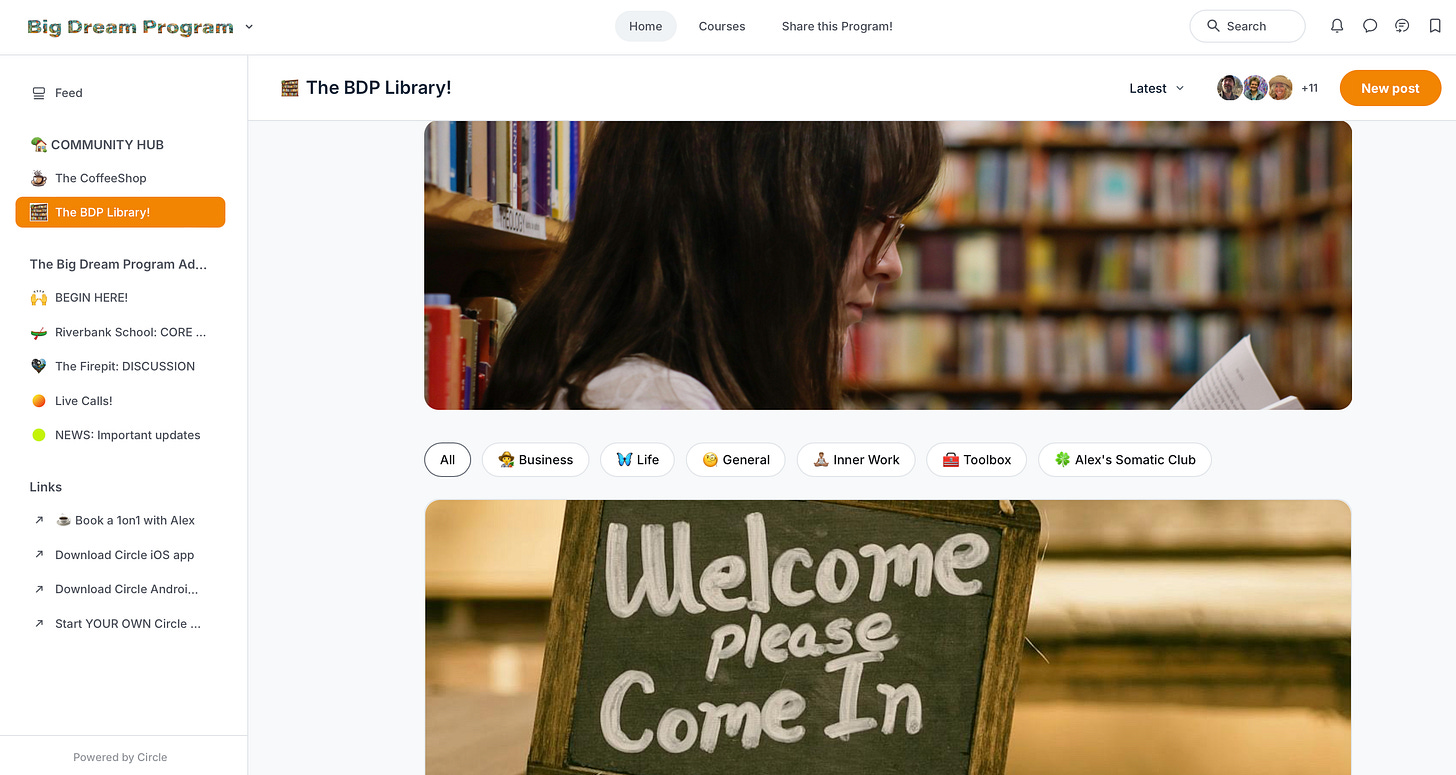Image resolution: width=1456 pixels, height=775 pixels.
Task: Open the chat threads icon
Action: [x=1402, y=26]
